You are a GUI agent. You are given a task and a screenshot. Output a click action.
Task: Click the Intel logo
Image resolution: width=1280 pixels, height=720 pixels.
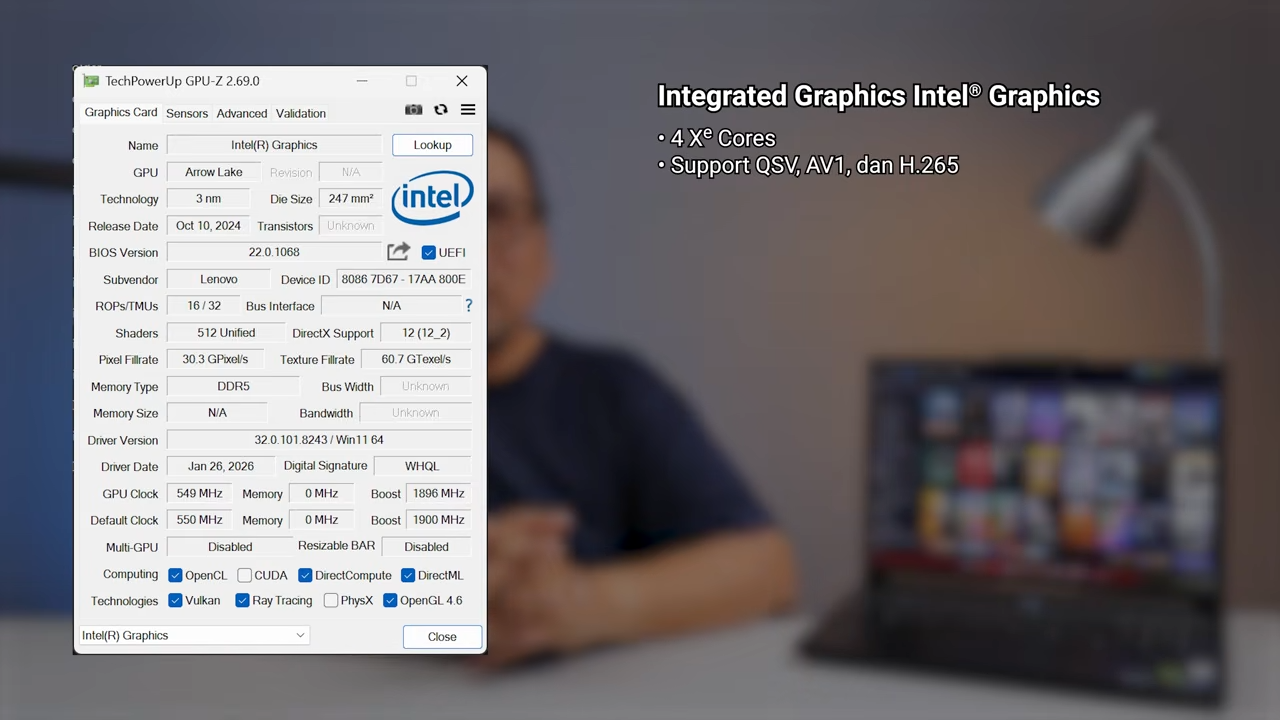[x=432, y=198]
